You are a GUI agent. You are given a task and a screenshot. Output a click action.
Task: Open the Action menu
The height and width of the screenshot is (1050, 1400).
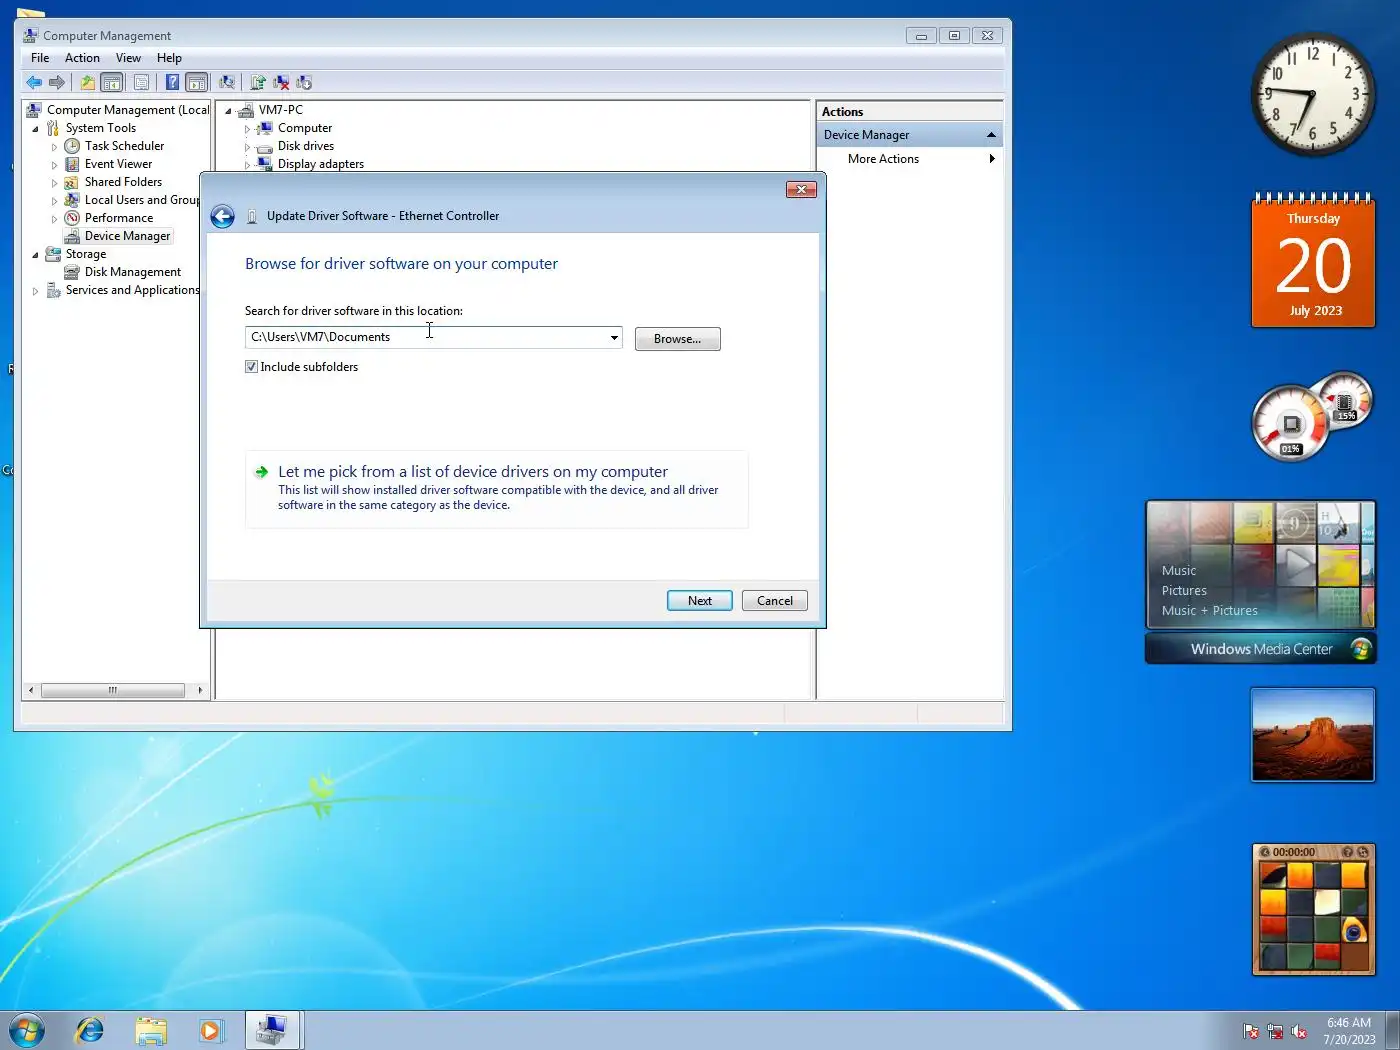click(x=82, y=58)
